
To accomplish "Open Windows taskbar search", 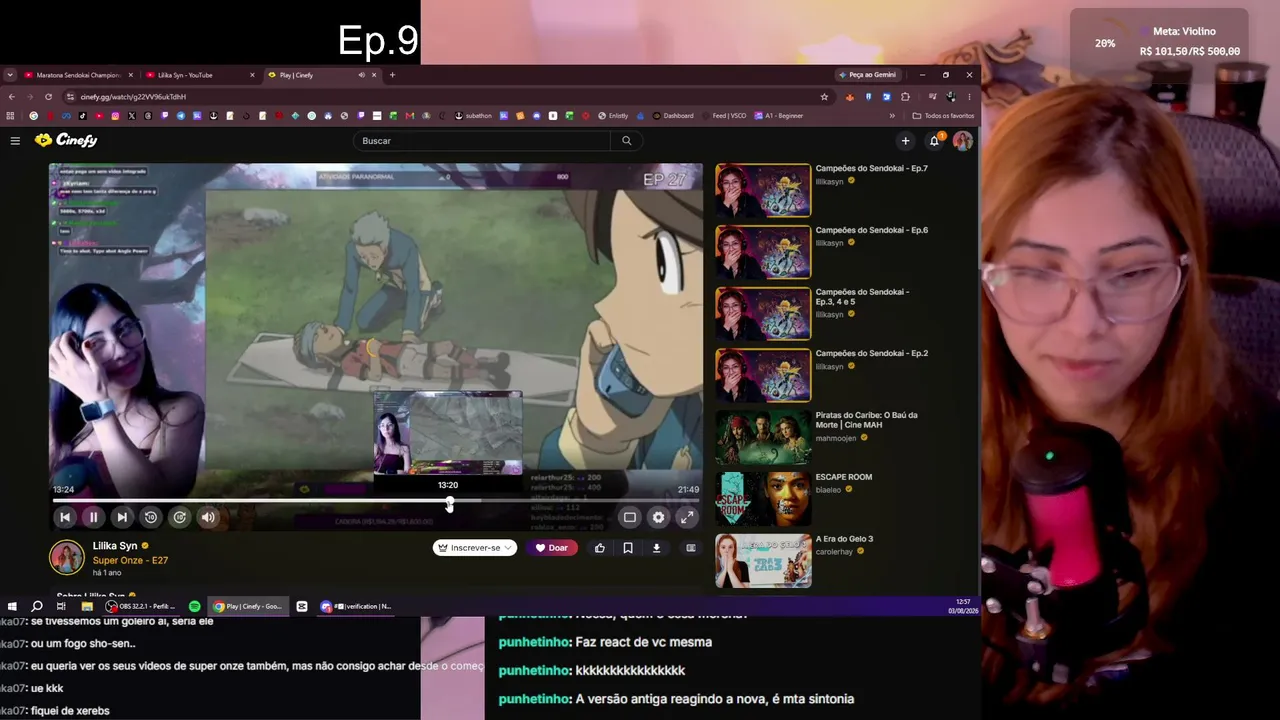I will (x=37, y=606).
